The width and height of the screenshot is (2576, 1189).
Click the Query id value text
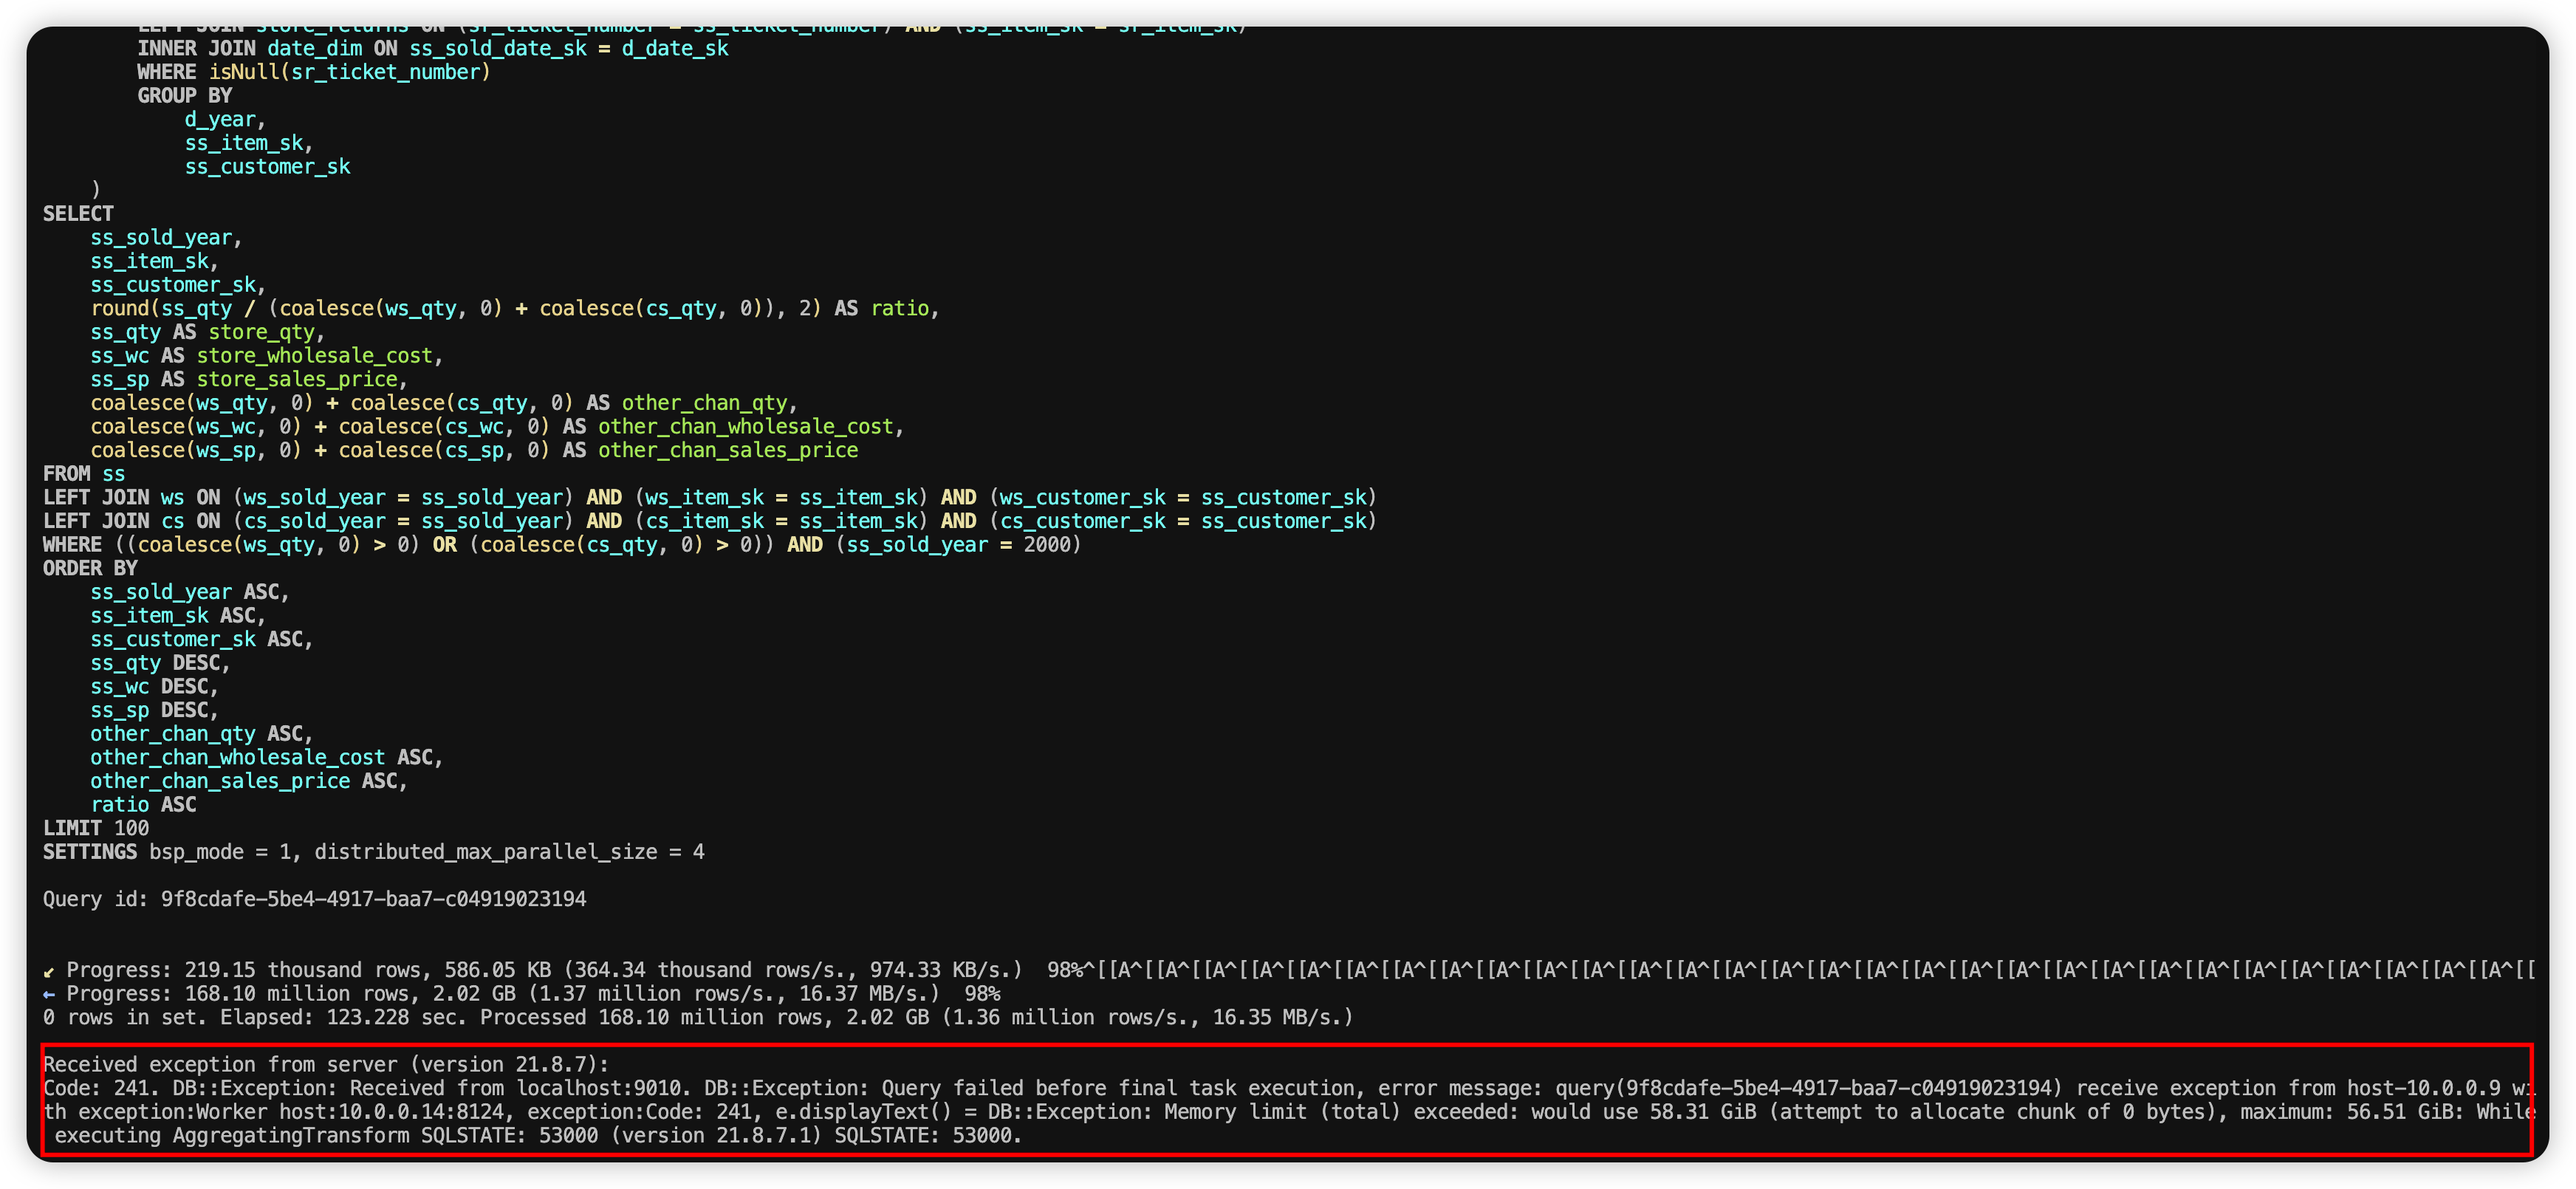point(373,899)
